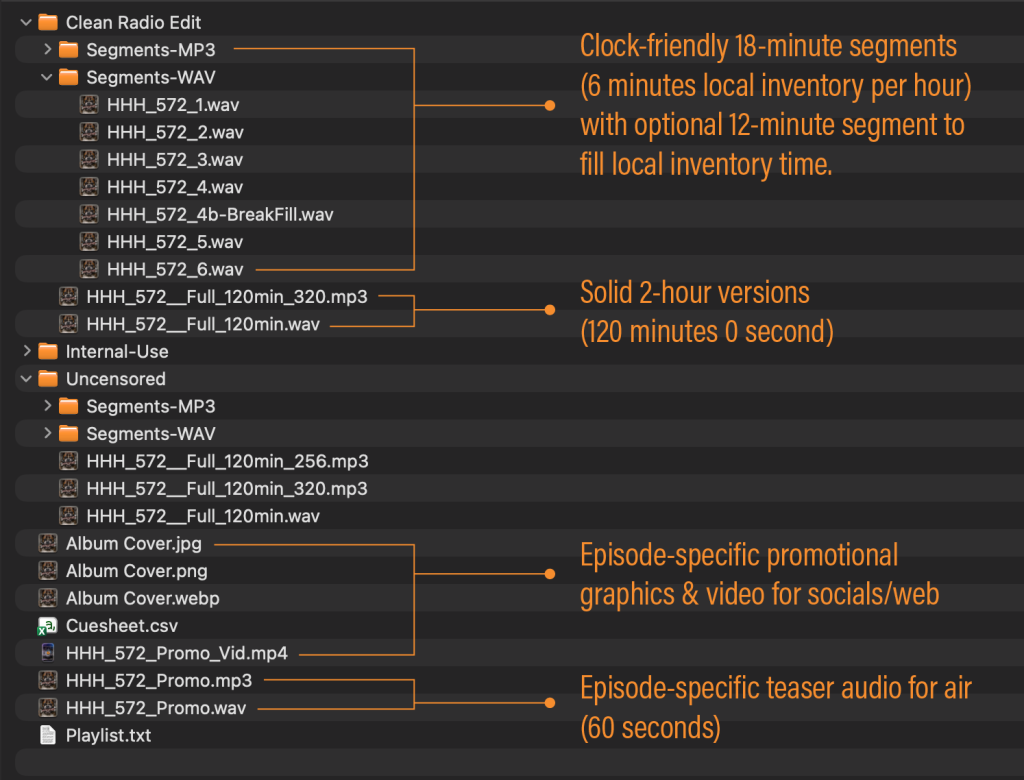Screen dimensions: 1024x780
Task: Select file name Playlist.txt
Action: 108,736
